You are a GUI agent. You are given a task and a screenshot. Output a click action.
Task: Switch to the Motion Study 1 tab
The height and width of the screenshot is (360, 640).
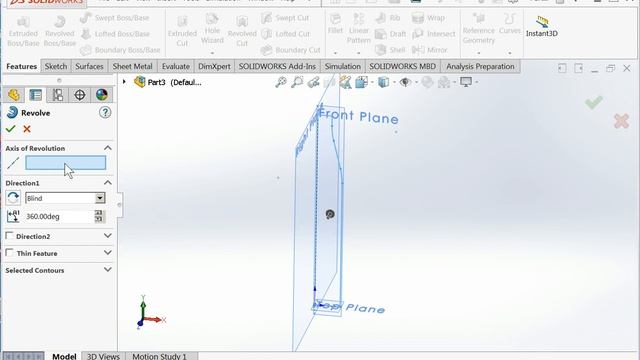[x=159, y=356]
